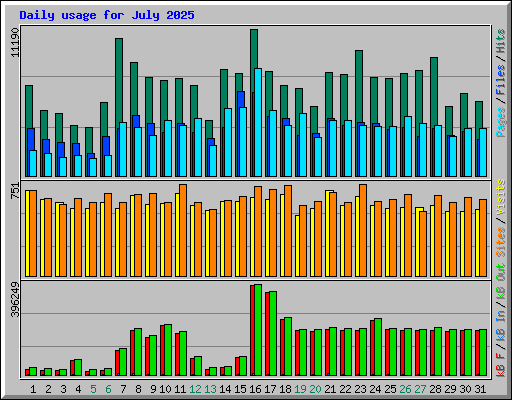Click the red kB F bar for day 17
This screenshot has width=512, height=400.
pos(267,334)
